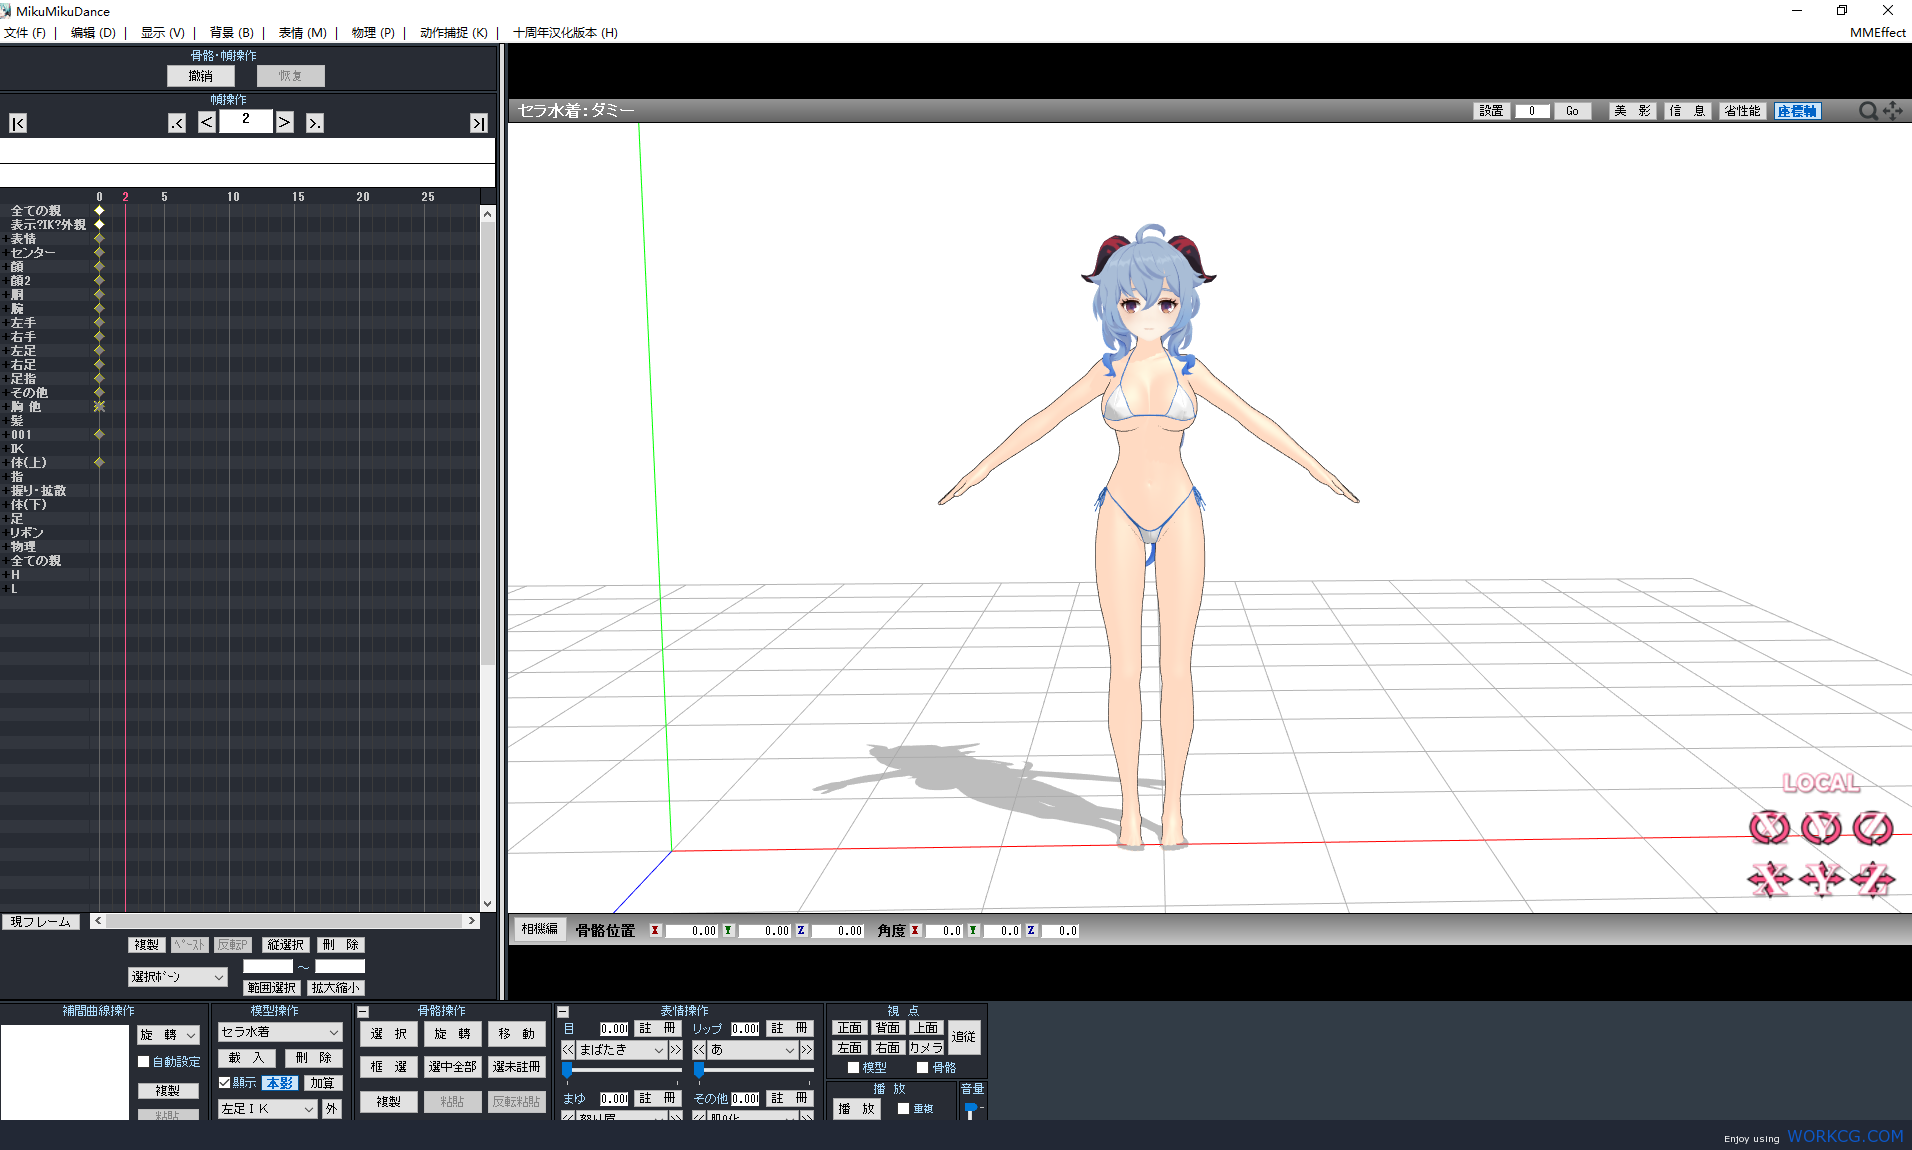Step back one frame (<) button
The height and width of the screenshot is (1150, 1912).
207,122
